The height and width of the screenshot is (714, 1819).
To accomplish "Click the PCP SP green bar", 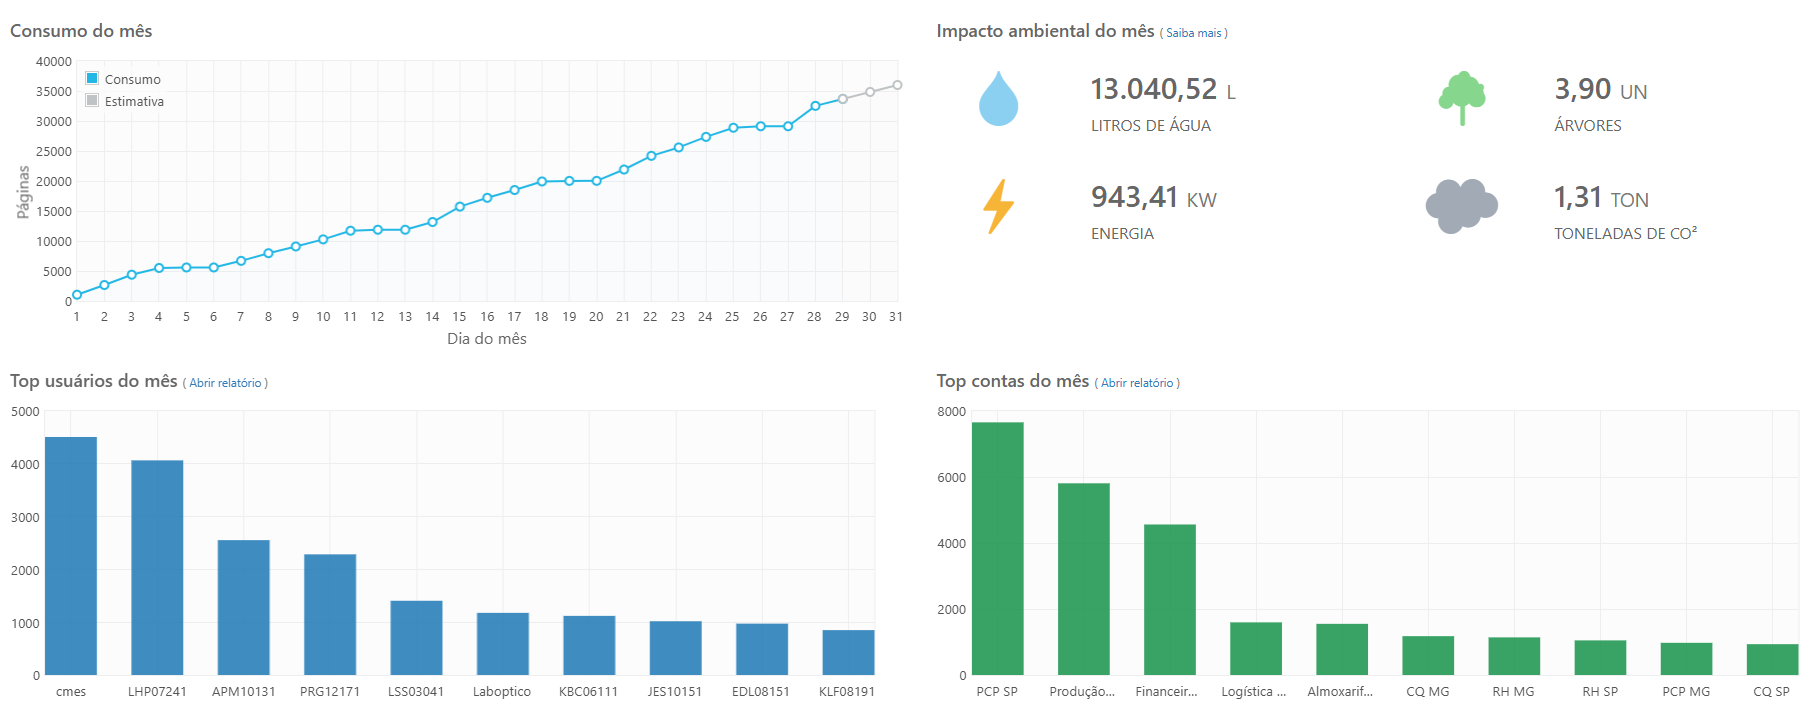I will pyautogui.click(x=997, y=548).
